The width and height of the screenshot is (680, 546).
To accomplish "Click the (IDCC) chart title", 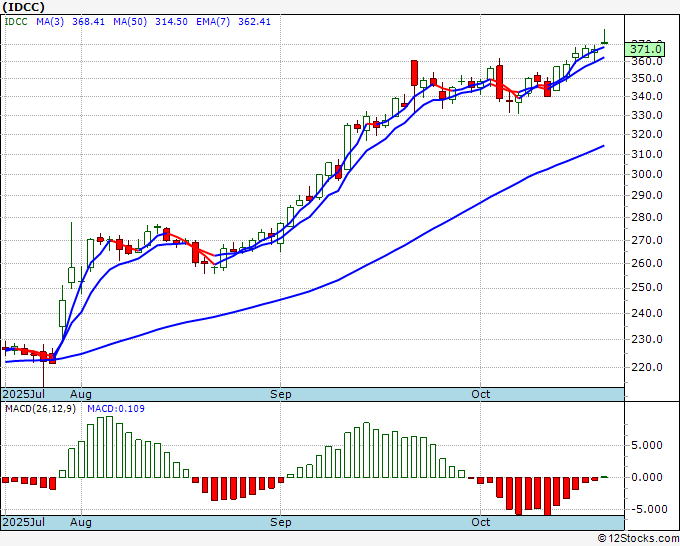I will click(x=24, y=7).
